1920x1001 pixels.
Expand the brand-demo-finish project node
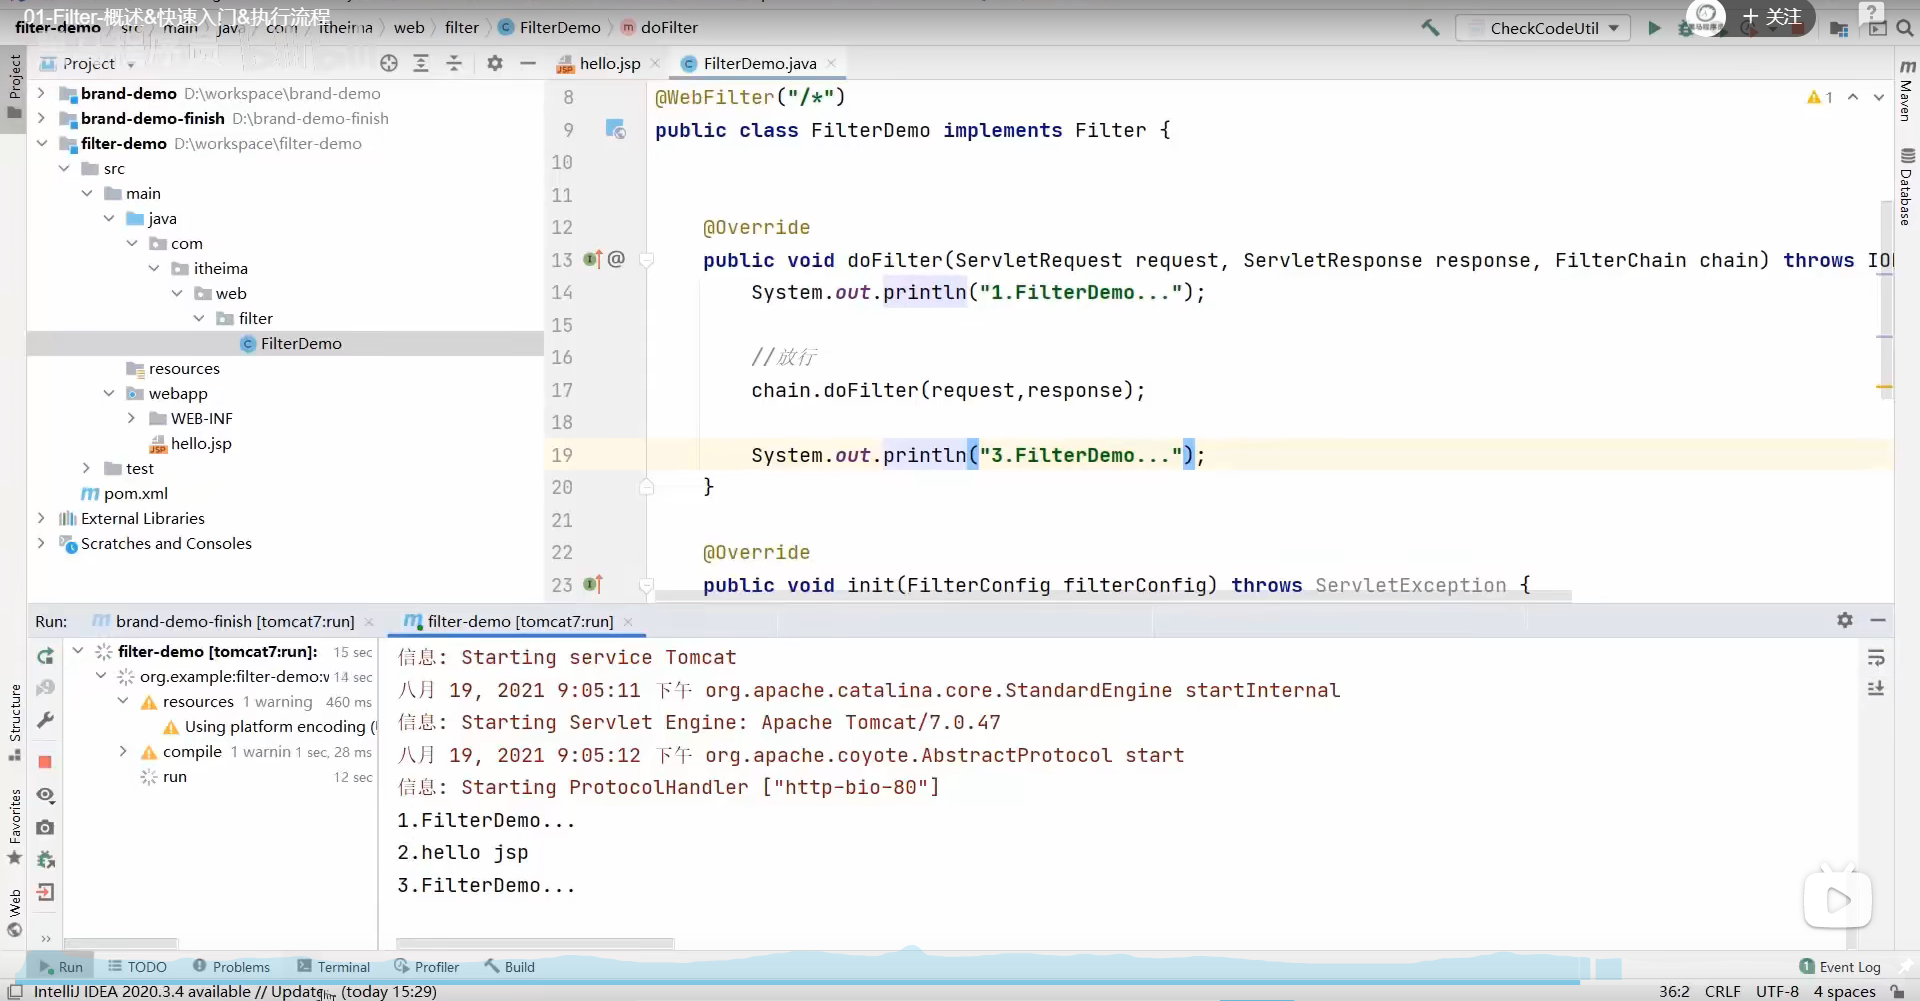pyautogui.click(x=41, y=118)
